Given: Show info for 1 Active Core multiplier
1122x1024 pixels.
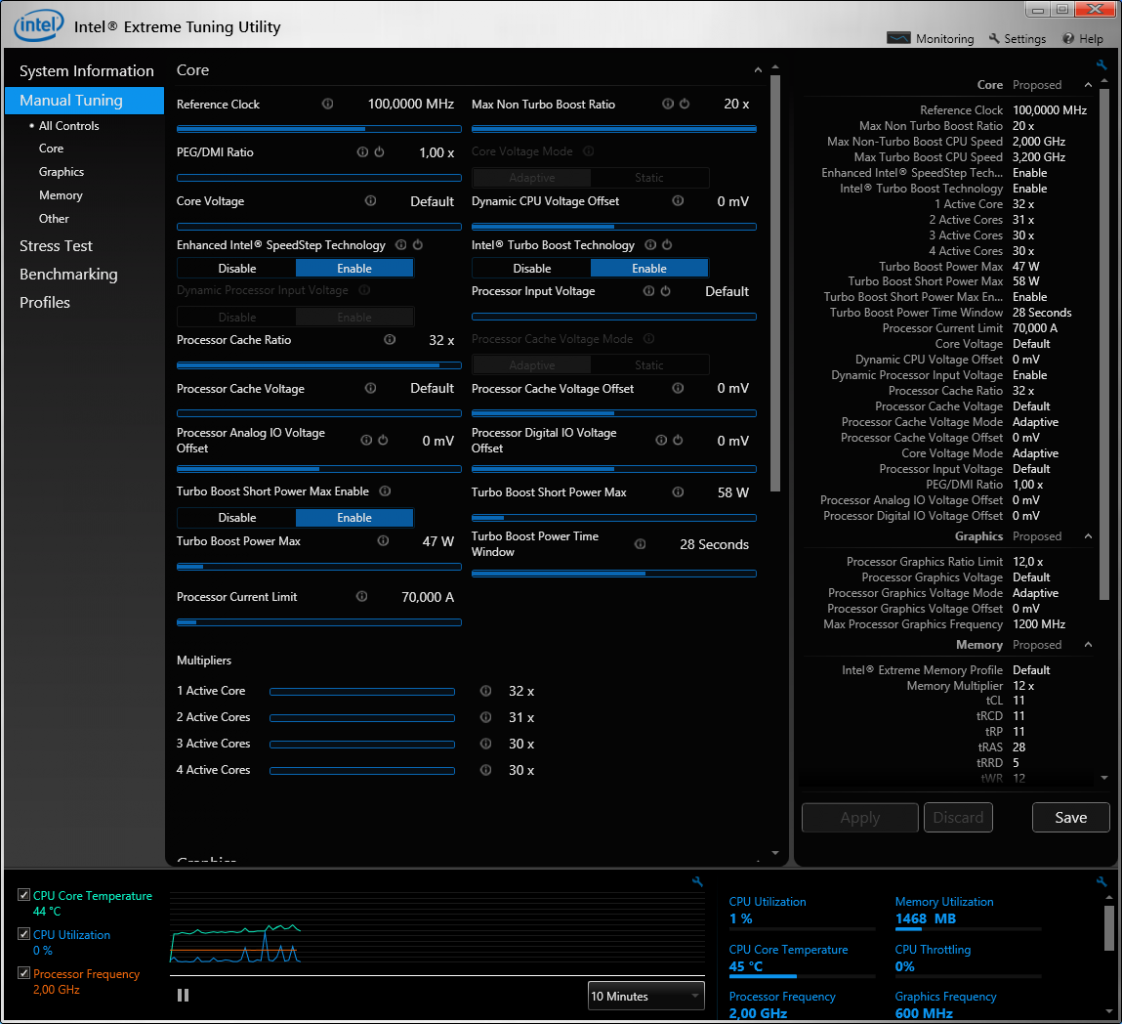Looking at the screenshot, I should click(x=485, y=691).
